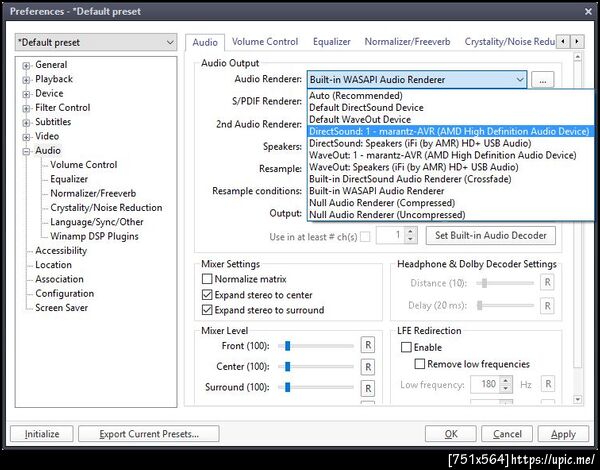Viewport: 600px width, 470px height.
Task: Choose Default DirectSound Device
Action: tap(450, 108)
